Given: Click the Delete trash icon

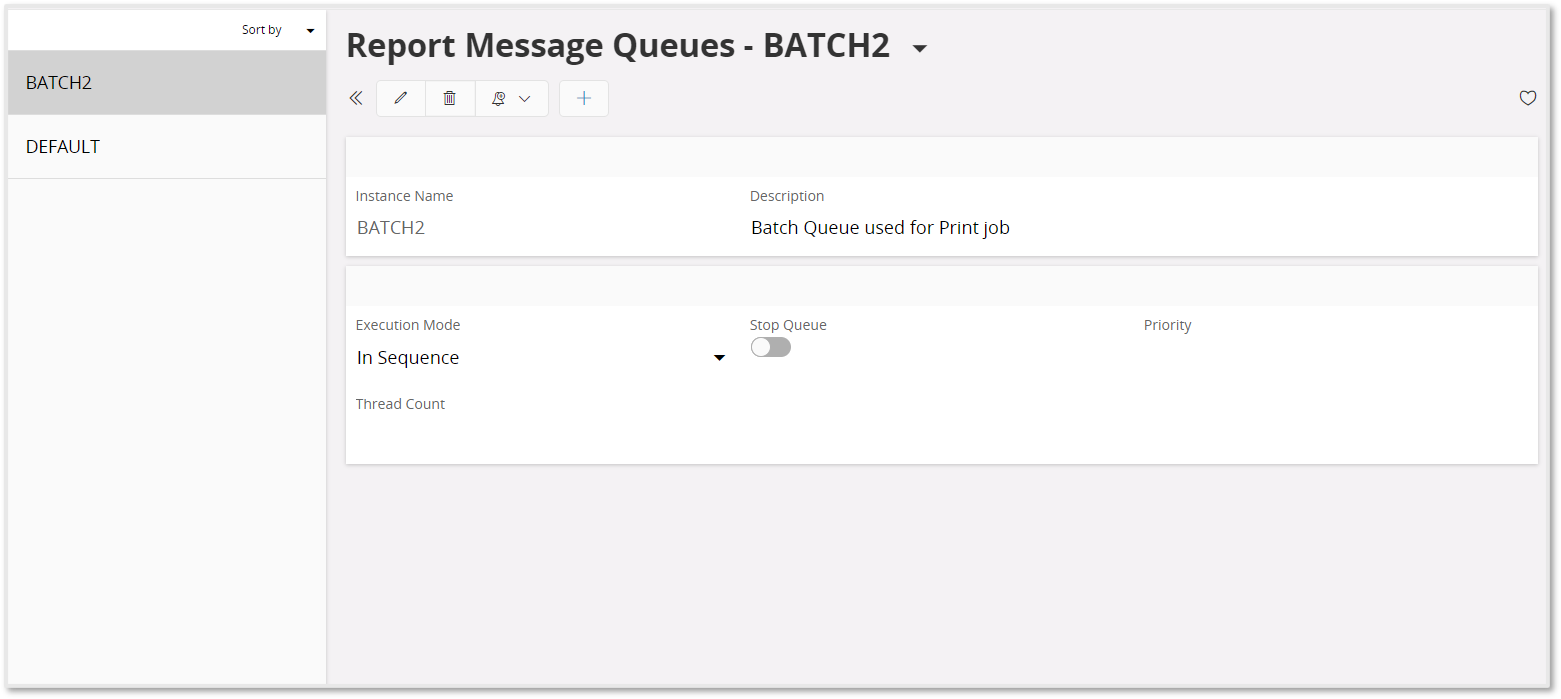Looking at the screenshot, I should click(449, 98).
